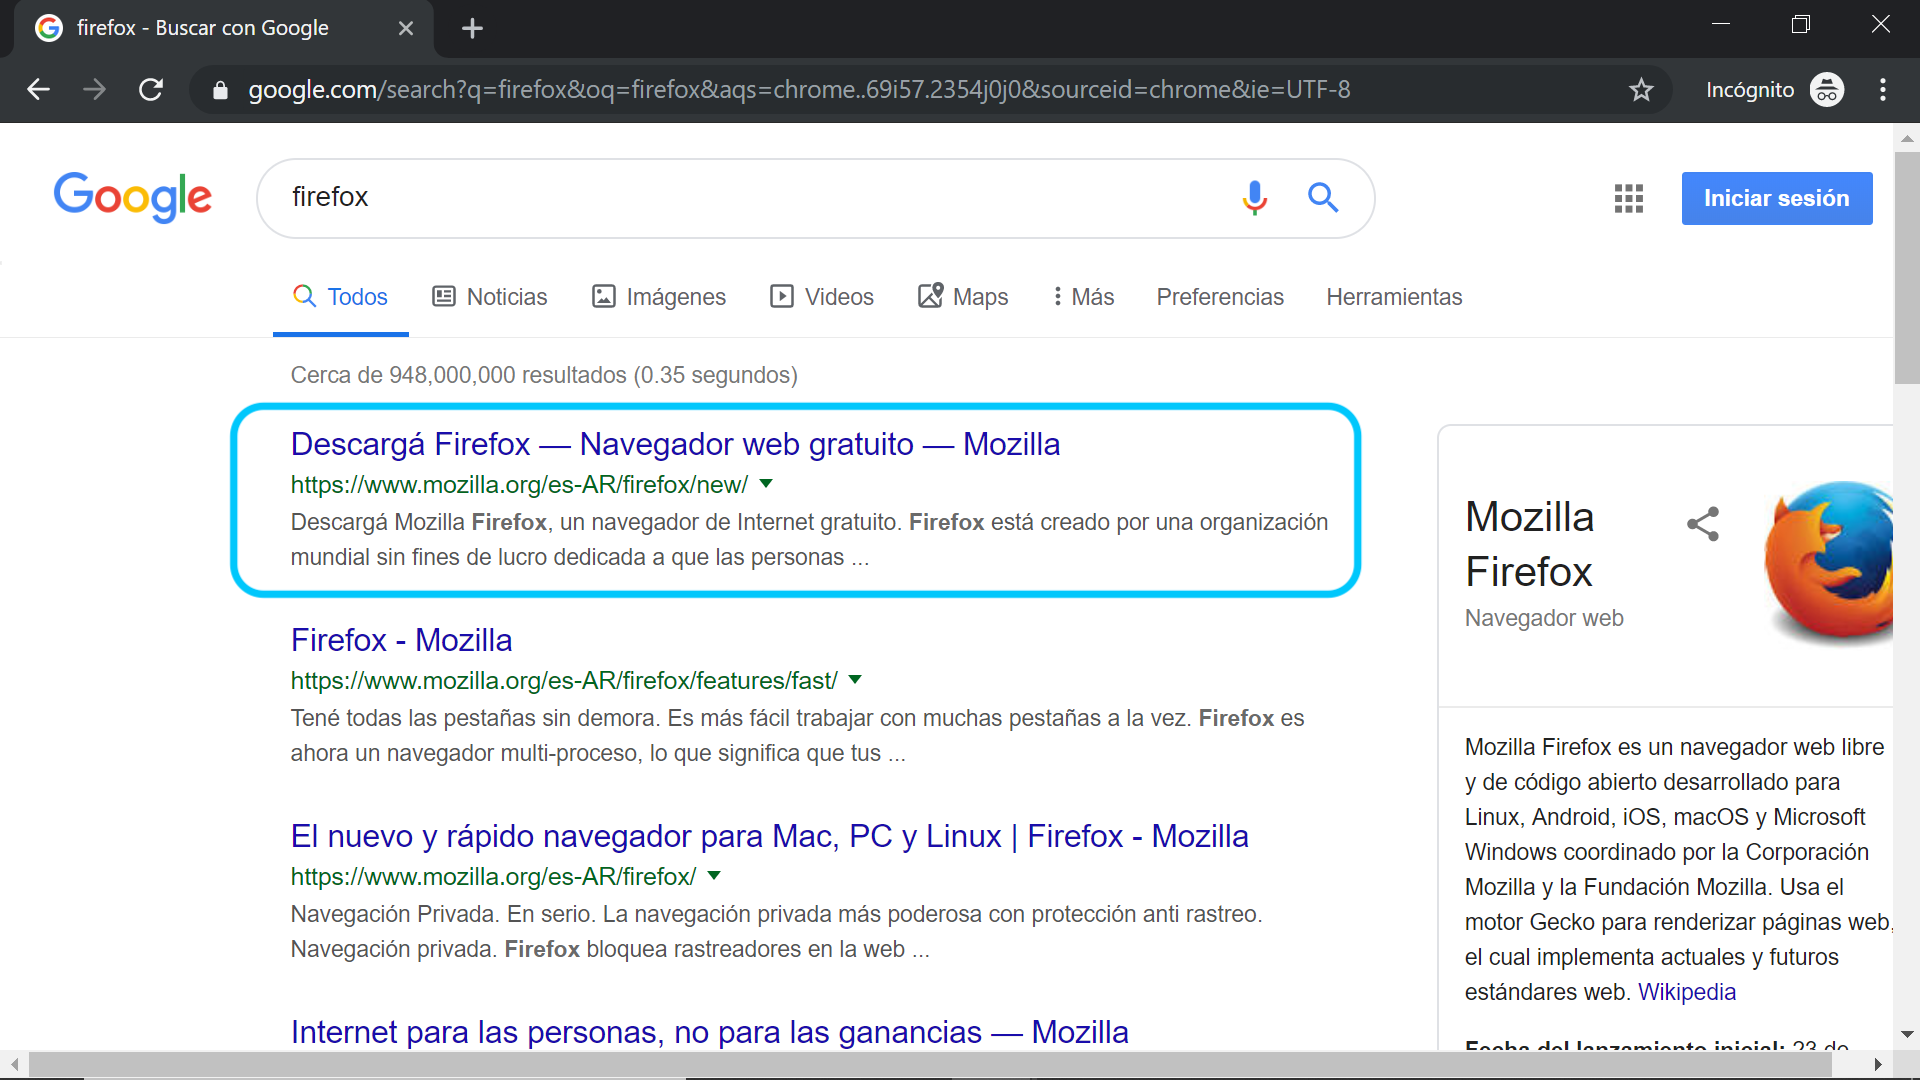Bookmark this page with star icon
The image size is (1920, 1080).
pos(1641,90)
